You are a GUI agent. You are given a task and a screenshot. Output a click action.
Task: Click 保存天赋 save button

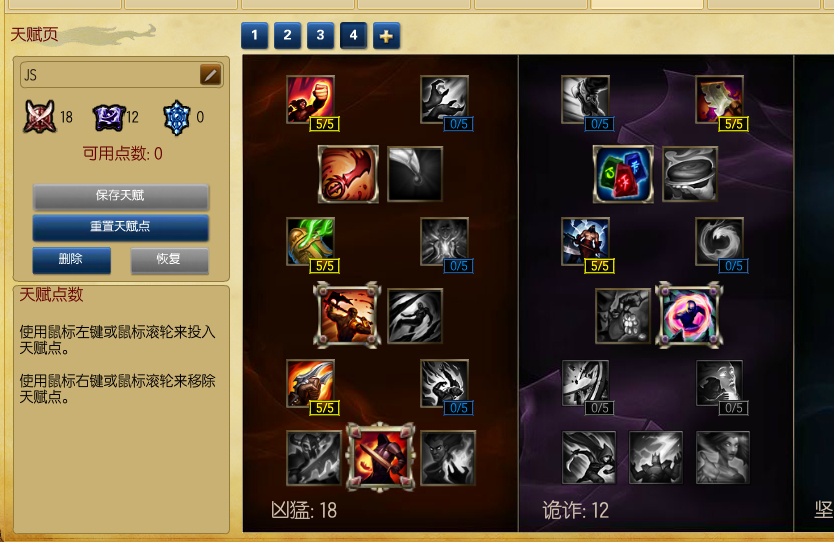pyautogui.click(x=121, y=196)
